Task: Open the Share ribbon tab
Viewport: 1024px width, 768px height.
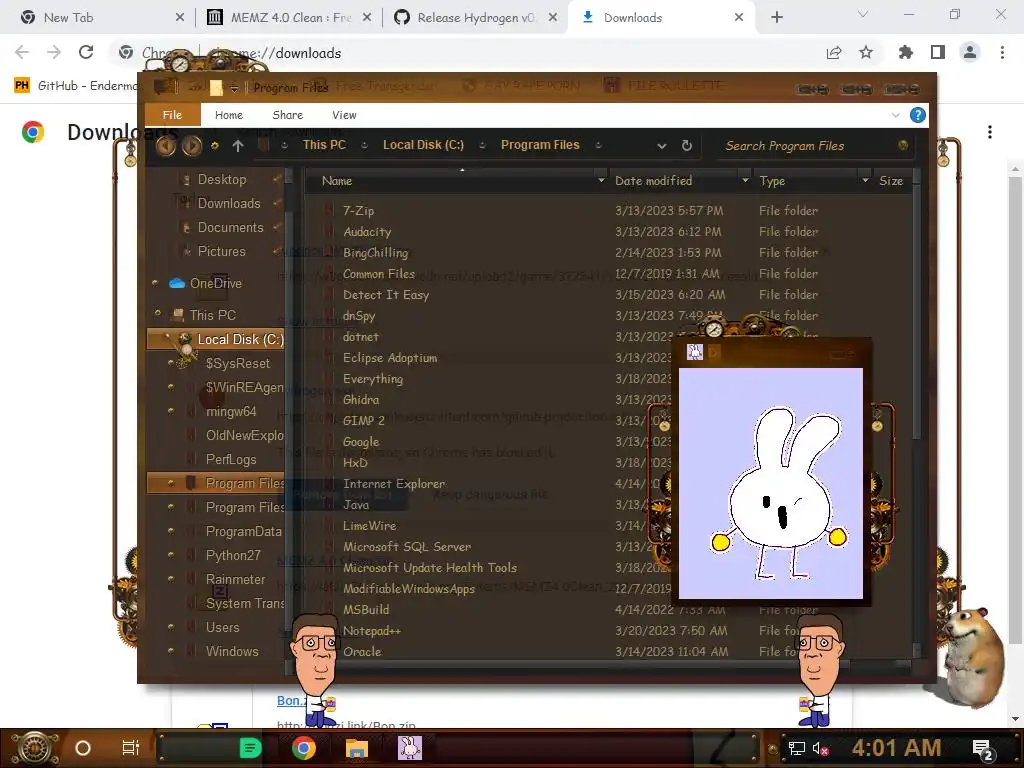Action: (x=287, y=115)
